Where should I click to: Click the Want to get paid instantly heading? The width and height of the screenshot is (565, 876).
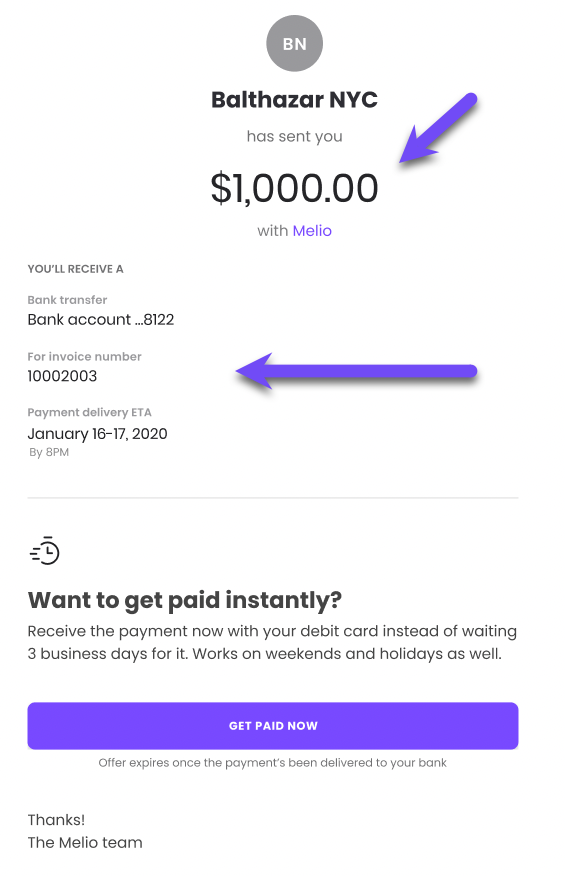click(x=184, y=601)
